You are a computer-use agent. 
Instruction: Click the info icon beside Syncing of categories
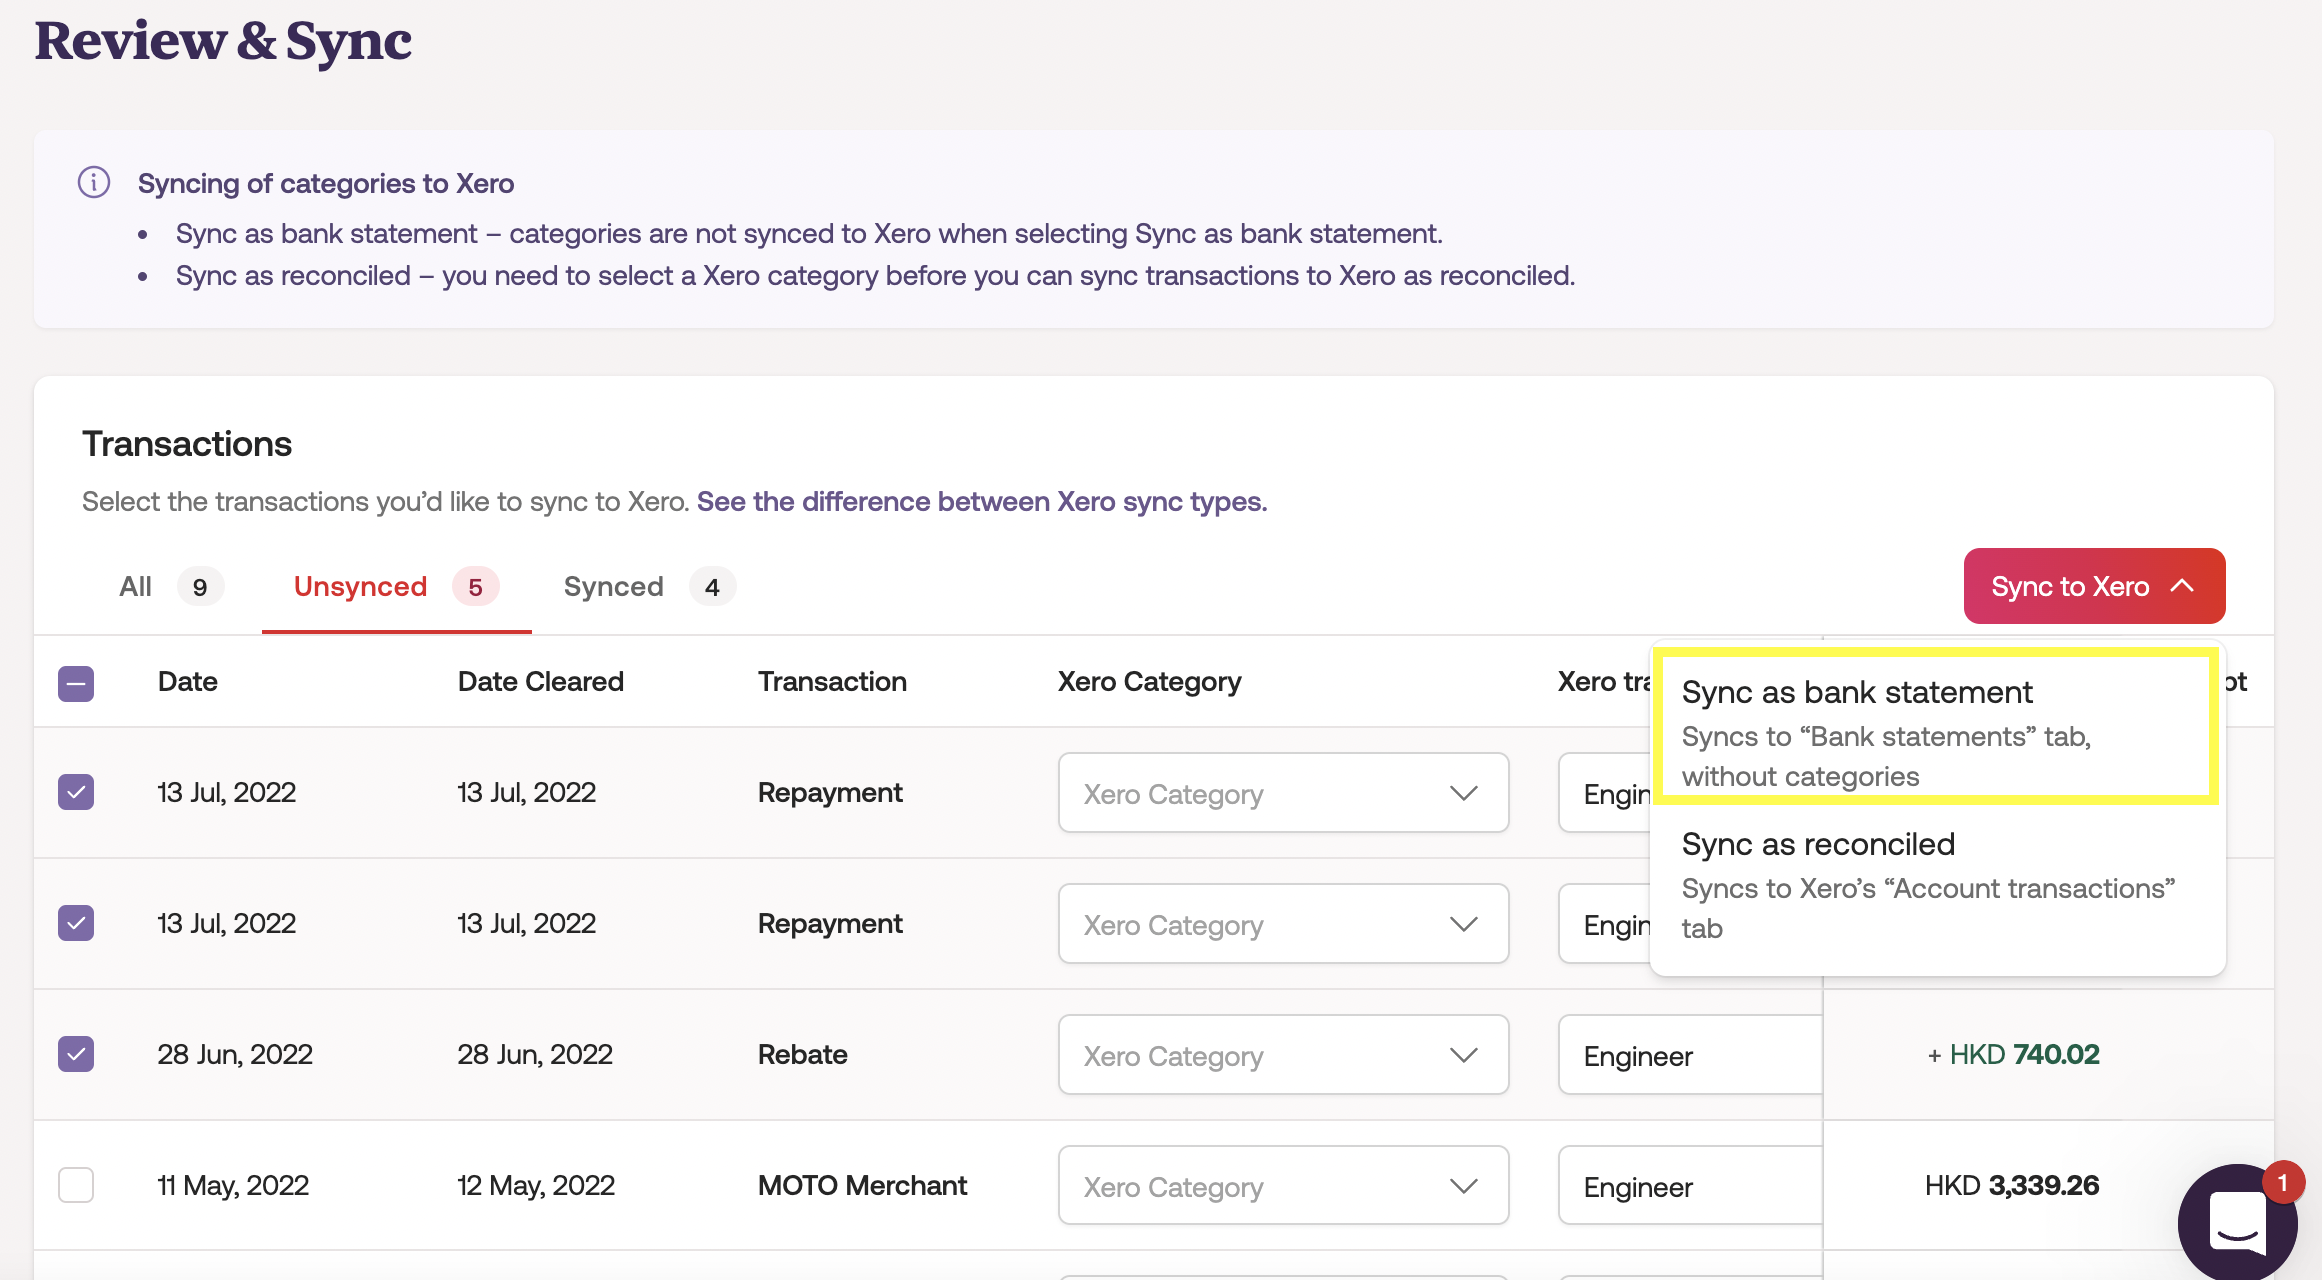coord(94,183)
